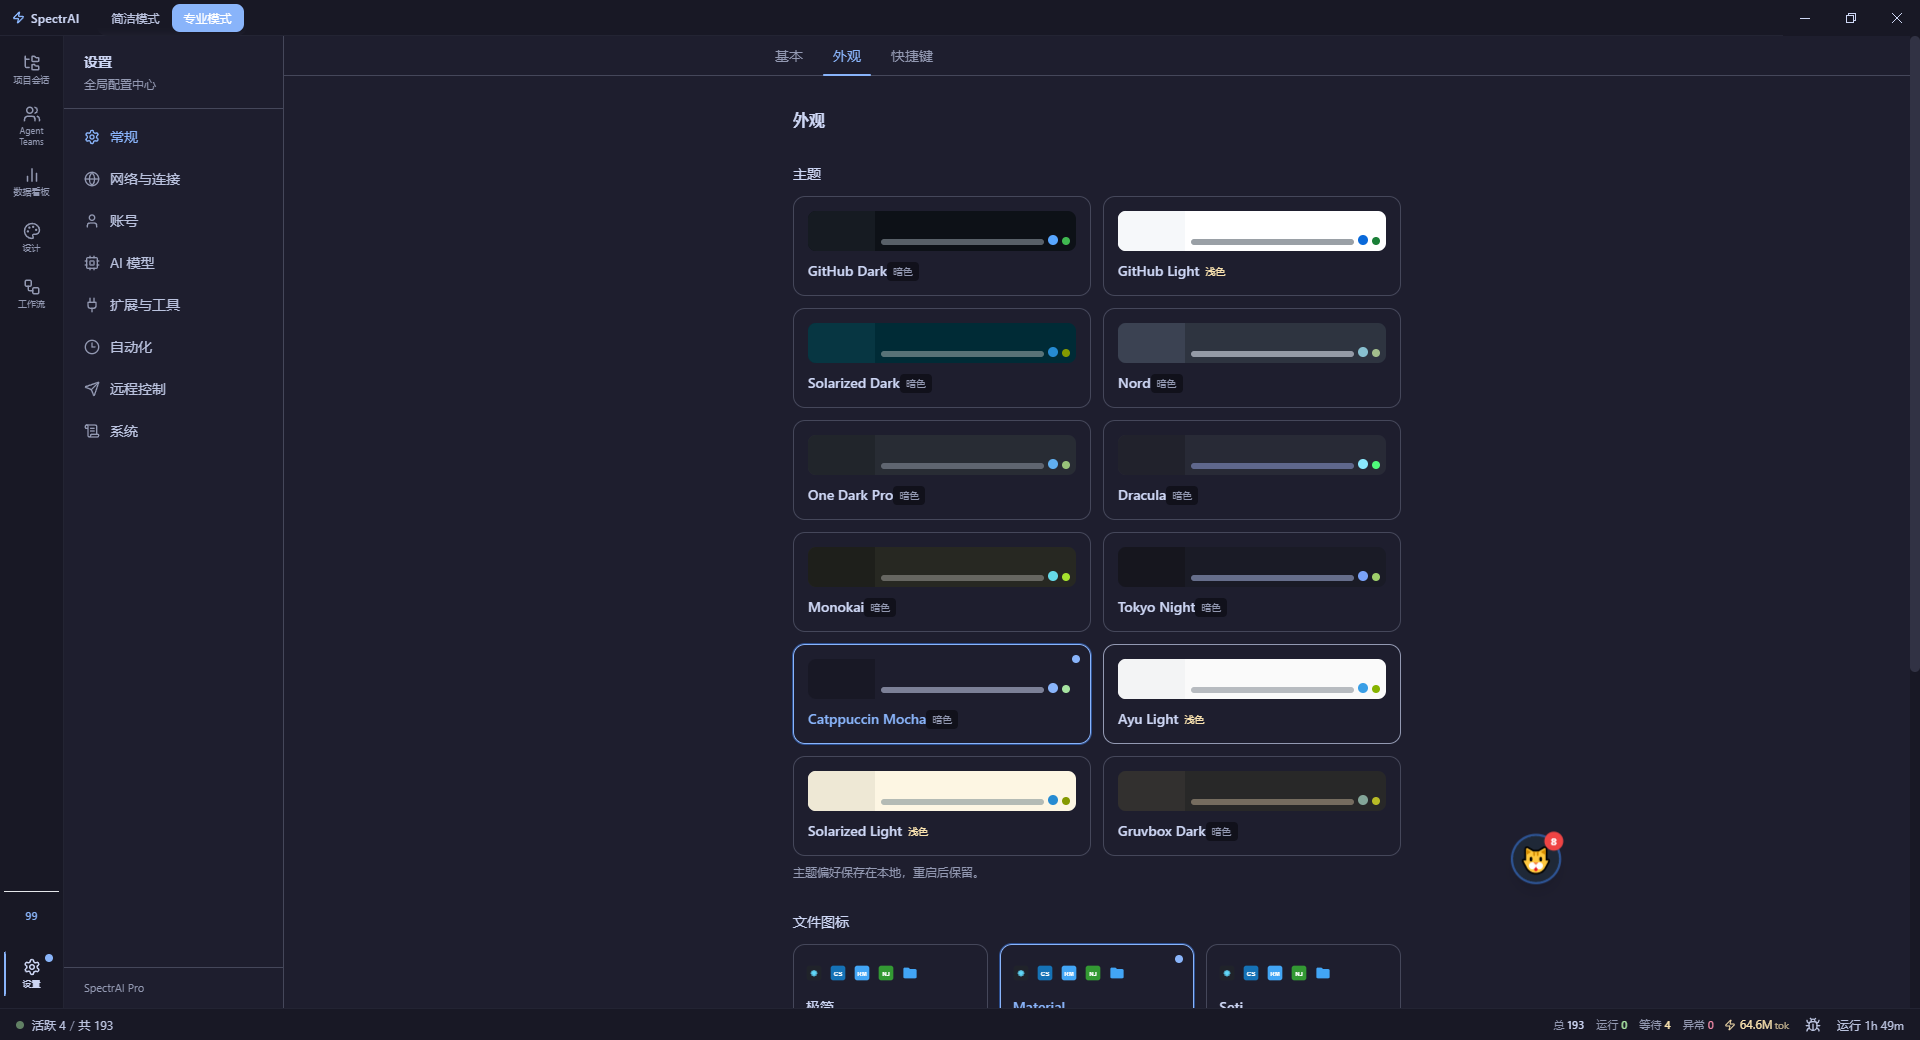Open the 工作流 workflow icon
1920x1040 pixels.
point(31,293)
